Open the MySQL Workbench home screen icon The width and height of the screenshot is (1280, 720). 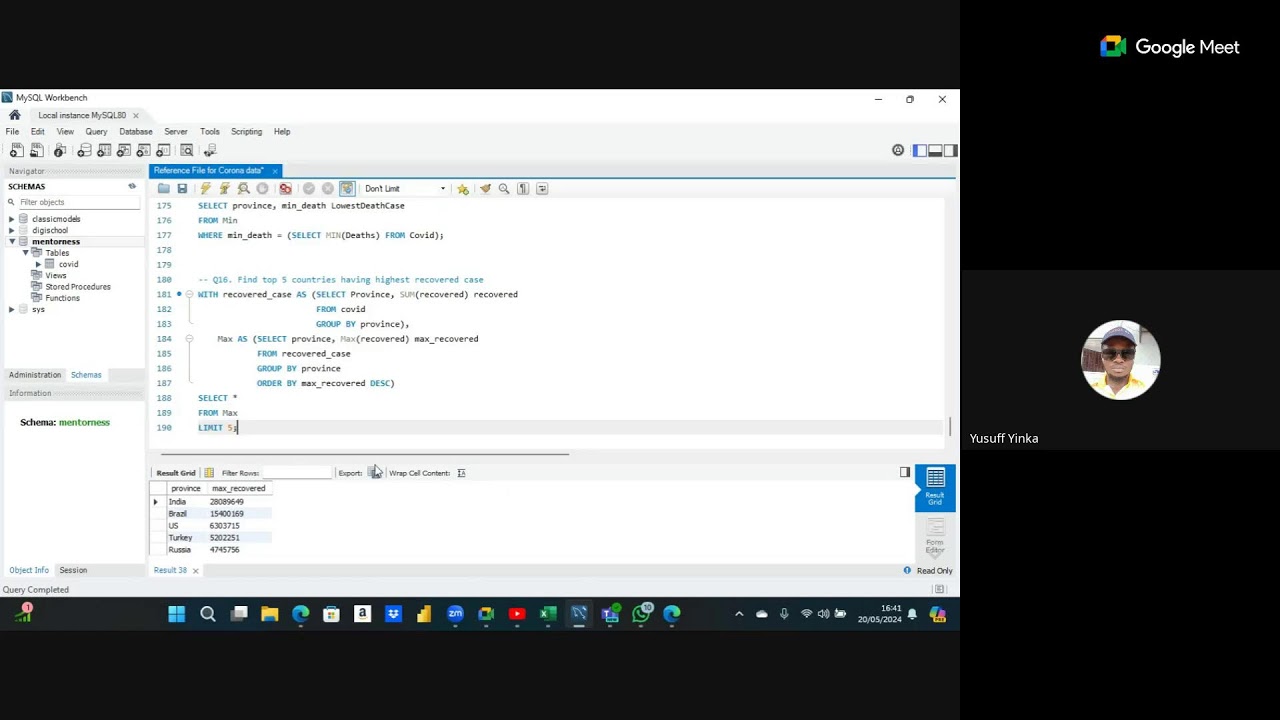point(14,115)
